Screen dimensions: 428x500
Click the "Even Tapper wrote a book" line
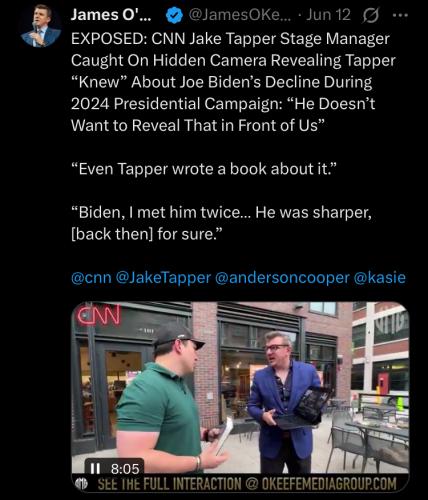(x=202, y=169)
